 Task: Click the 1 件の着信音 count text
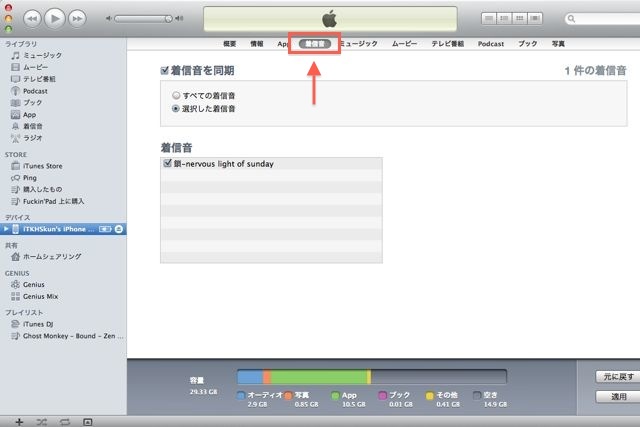pyautogui.click(x=596, y=71)
